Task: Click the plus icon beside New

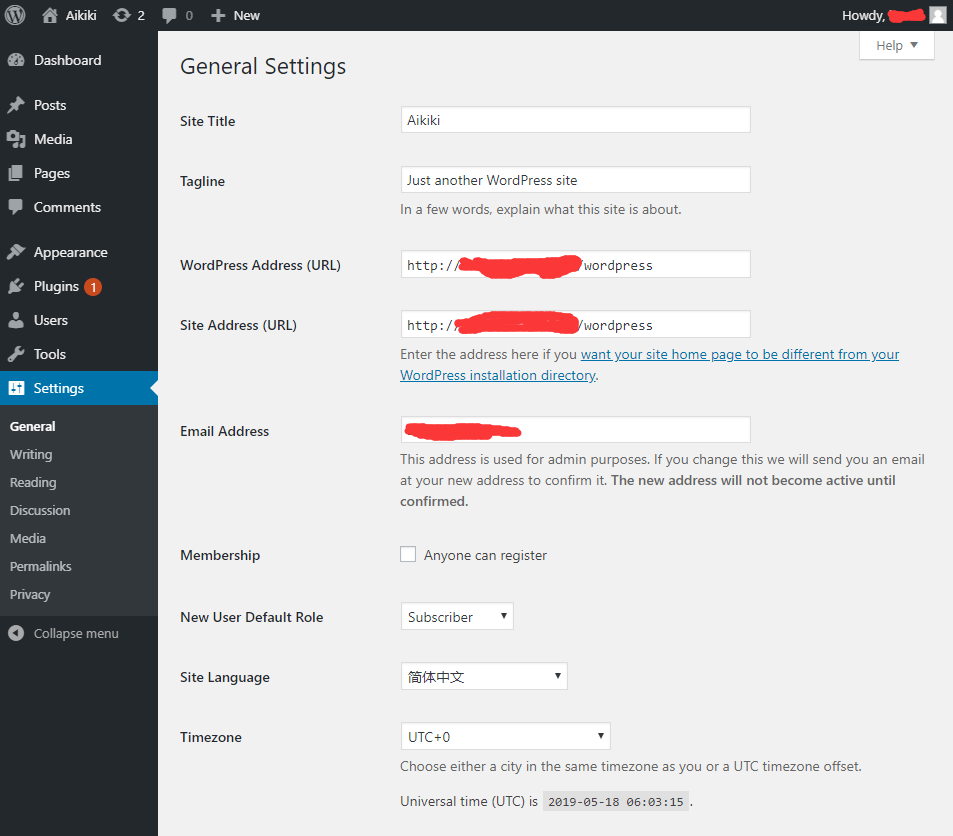Action: coord(218,16)
